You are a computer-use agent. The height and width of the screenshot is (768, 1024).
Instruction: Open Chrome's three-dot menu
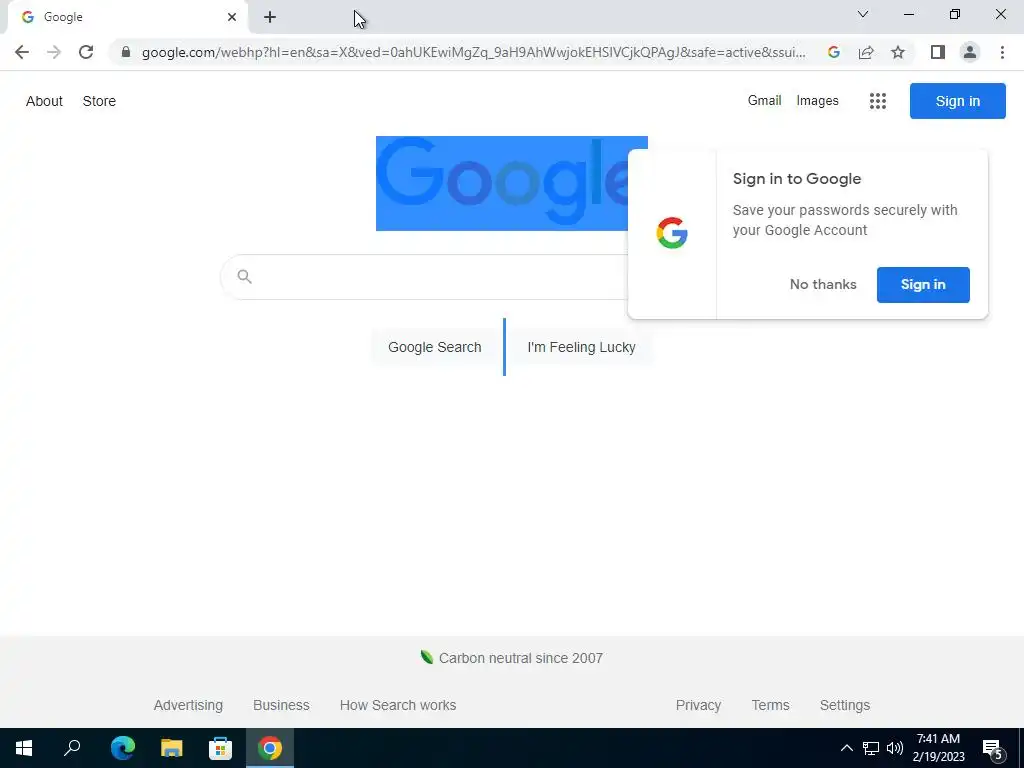tap(1002, 52)
